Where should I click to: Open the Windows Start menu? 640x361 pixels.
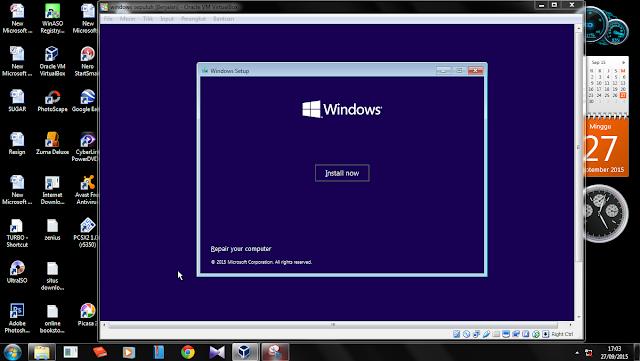[x=12, y=352]
